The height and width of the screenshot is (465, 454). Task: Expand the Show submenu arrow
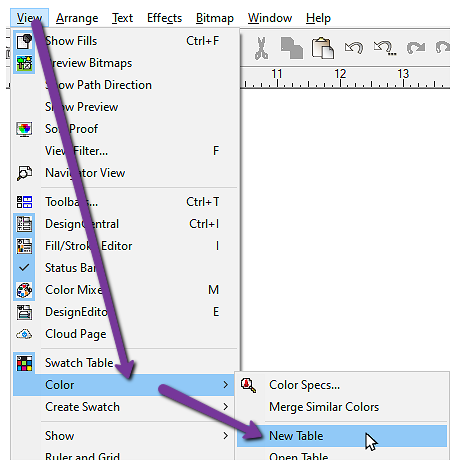[226, 436]
